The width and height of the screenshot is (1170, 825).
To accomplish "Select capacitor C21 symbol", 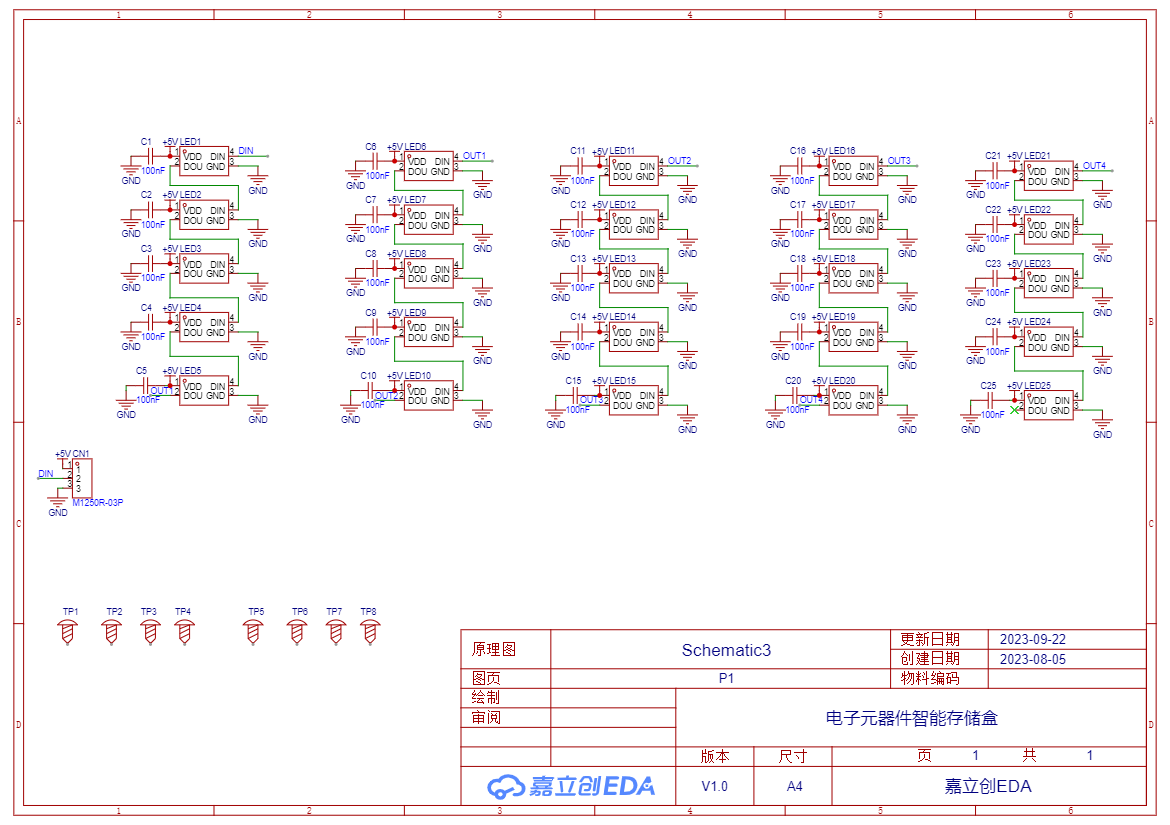I will pos(995,171).
